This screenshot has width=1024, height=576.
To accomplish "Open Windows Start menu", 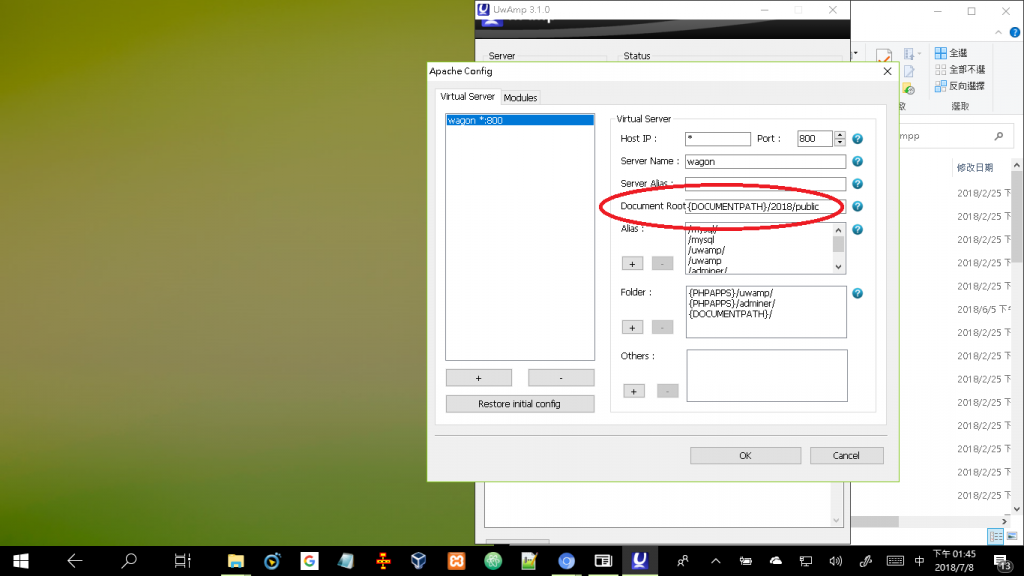I will tap(21, 561).
